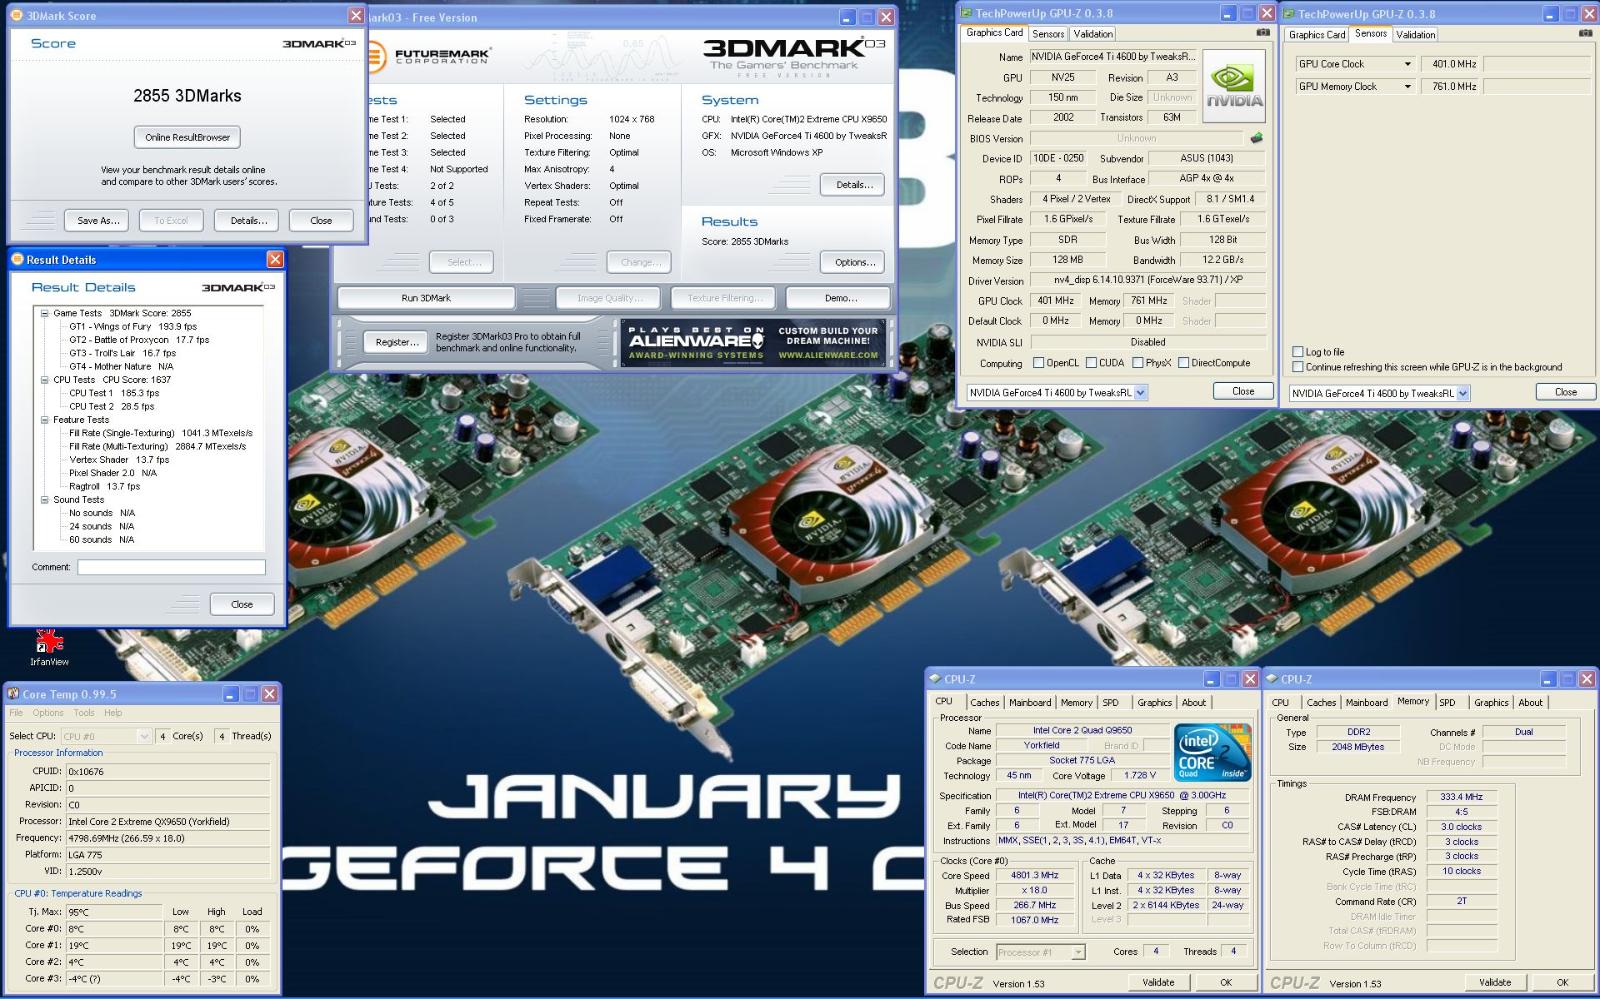
Task: Enable the OpenCL checkbox in GPU-Z
Action: [1038, 363]
